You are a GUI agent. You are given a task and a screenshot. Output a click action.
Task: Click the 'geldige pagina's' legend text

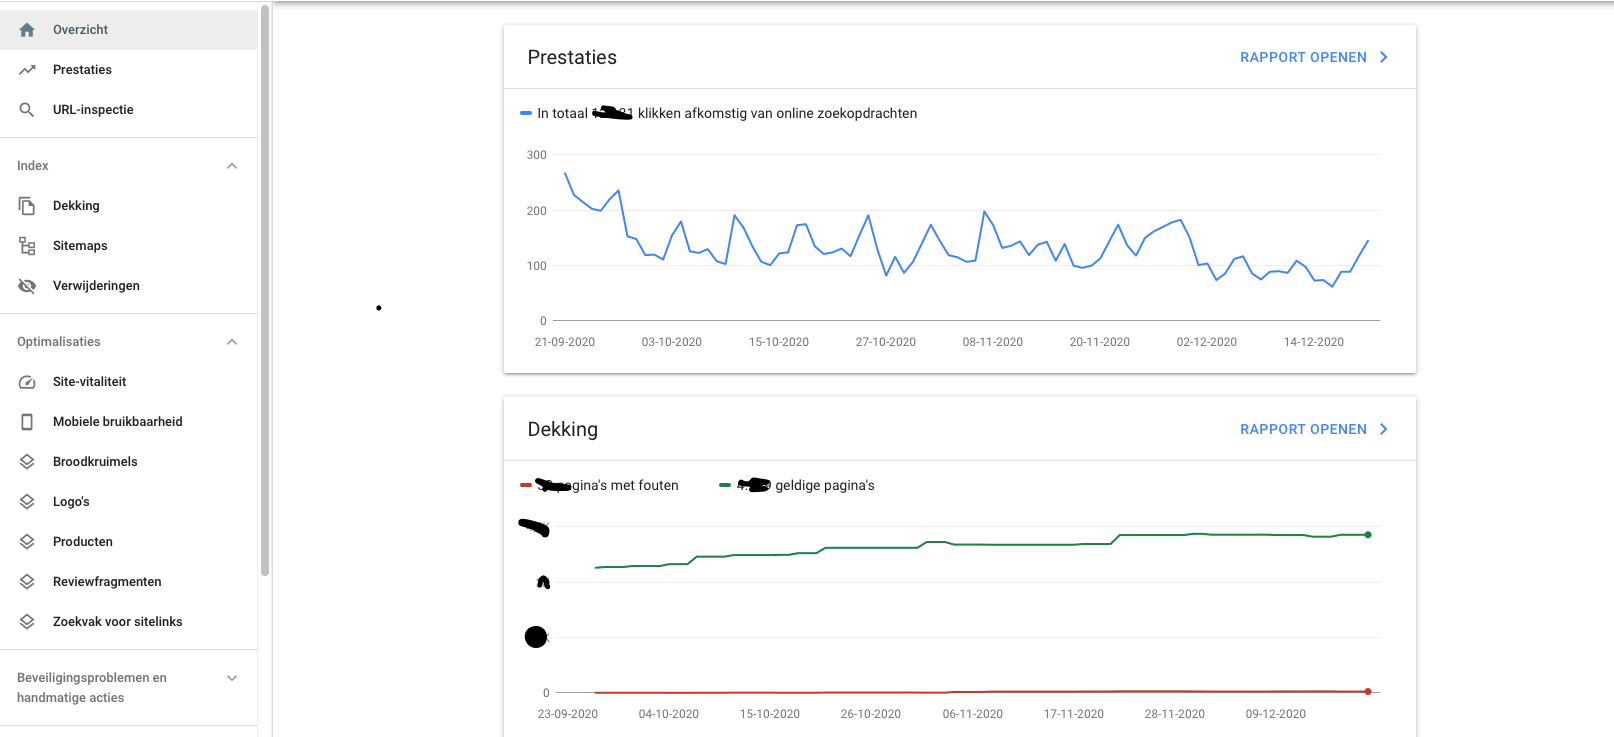pyautogui.click(x=825, y=486)
